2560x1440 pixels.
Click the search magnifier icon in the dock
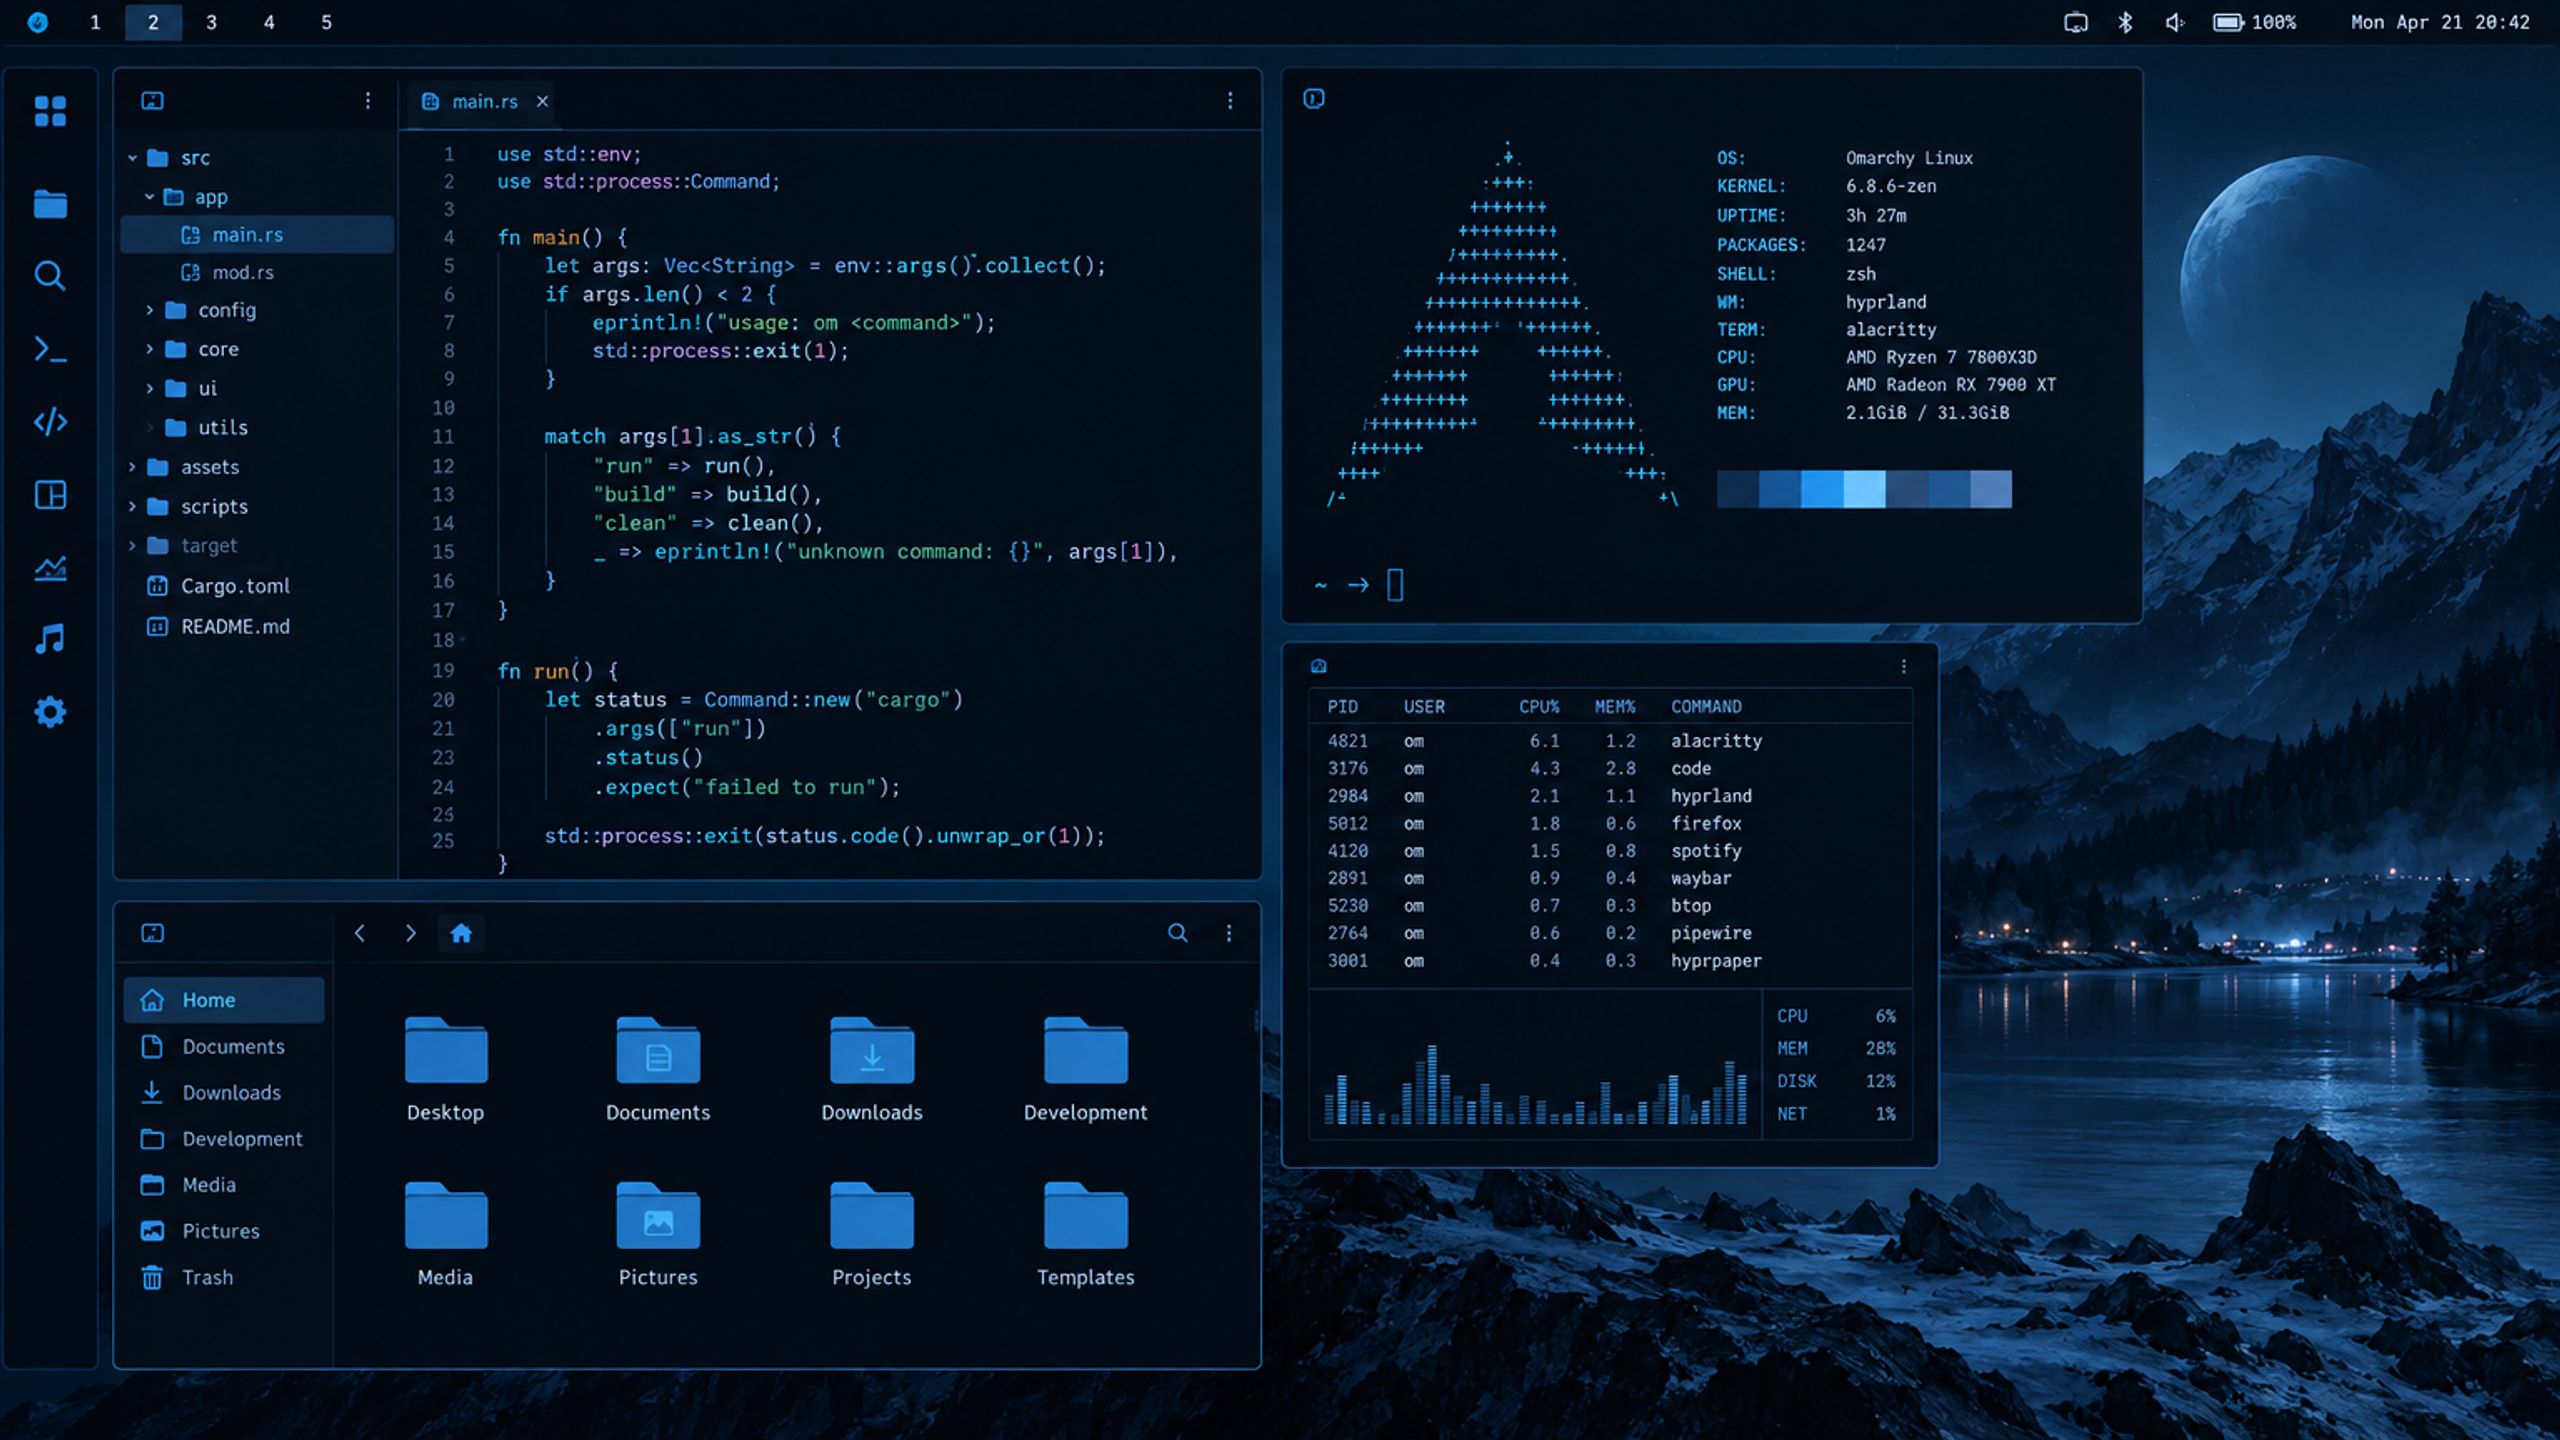[x=50, y=276]
